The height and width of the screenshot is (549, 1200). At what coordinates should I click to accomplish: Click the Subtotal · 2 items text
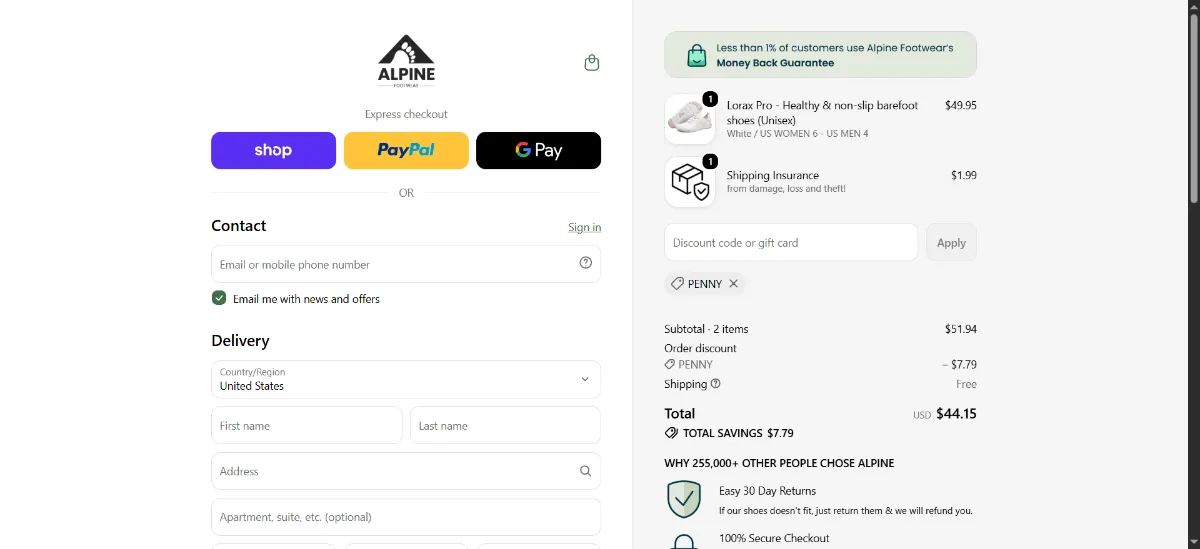point(706,329)
